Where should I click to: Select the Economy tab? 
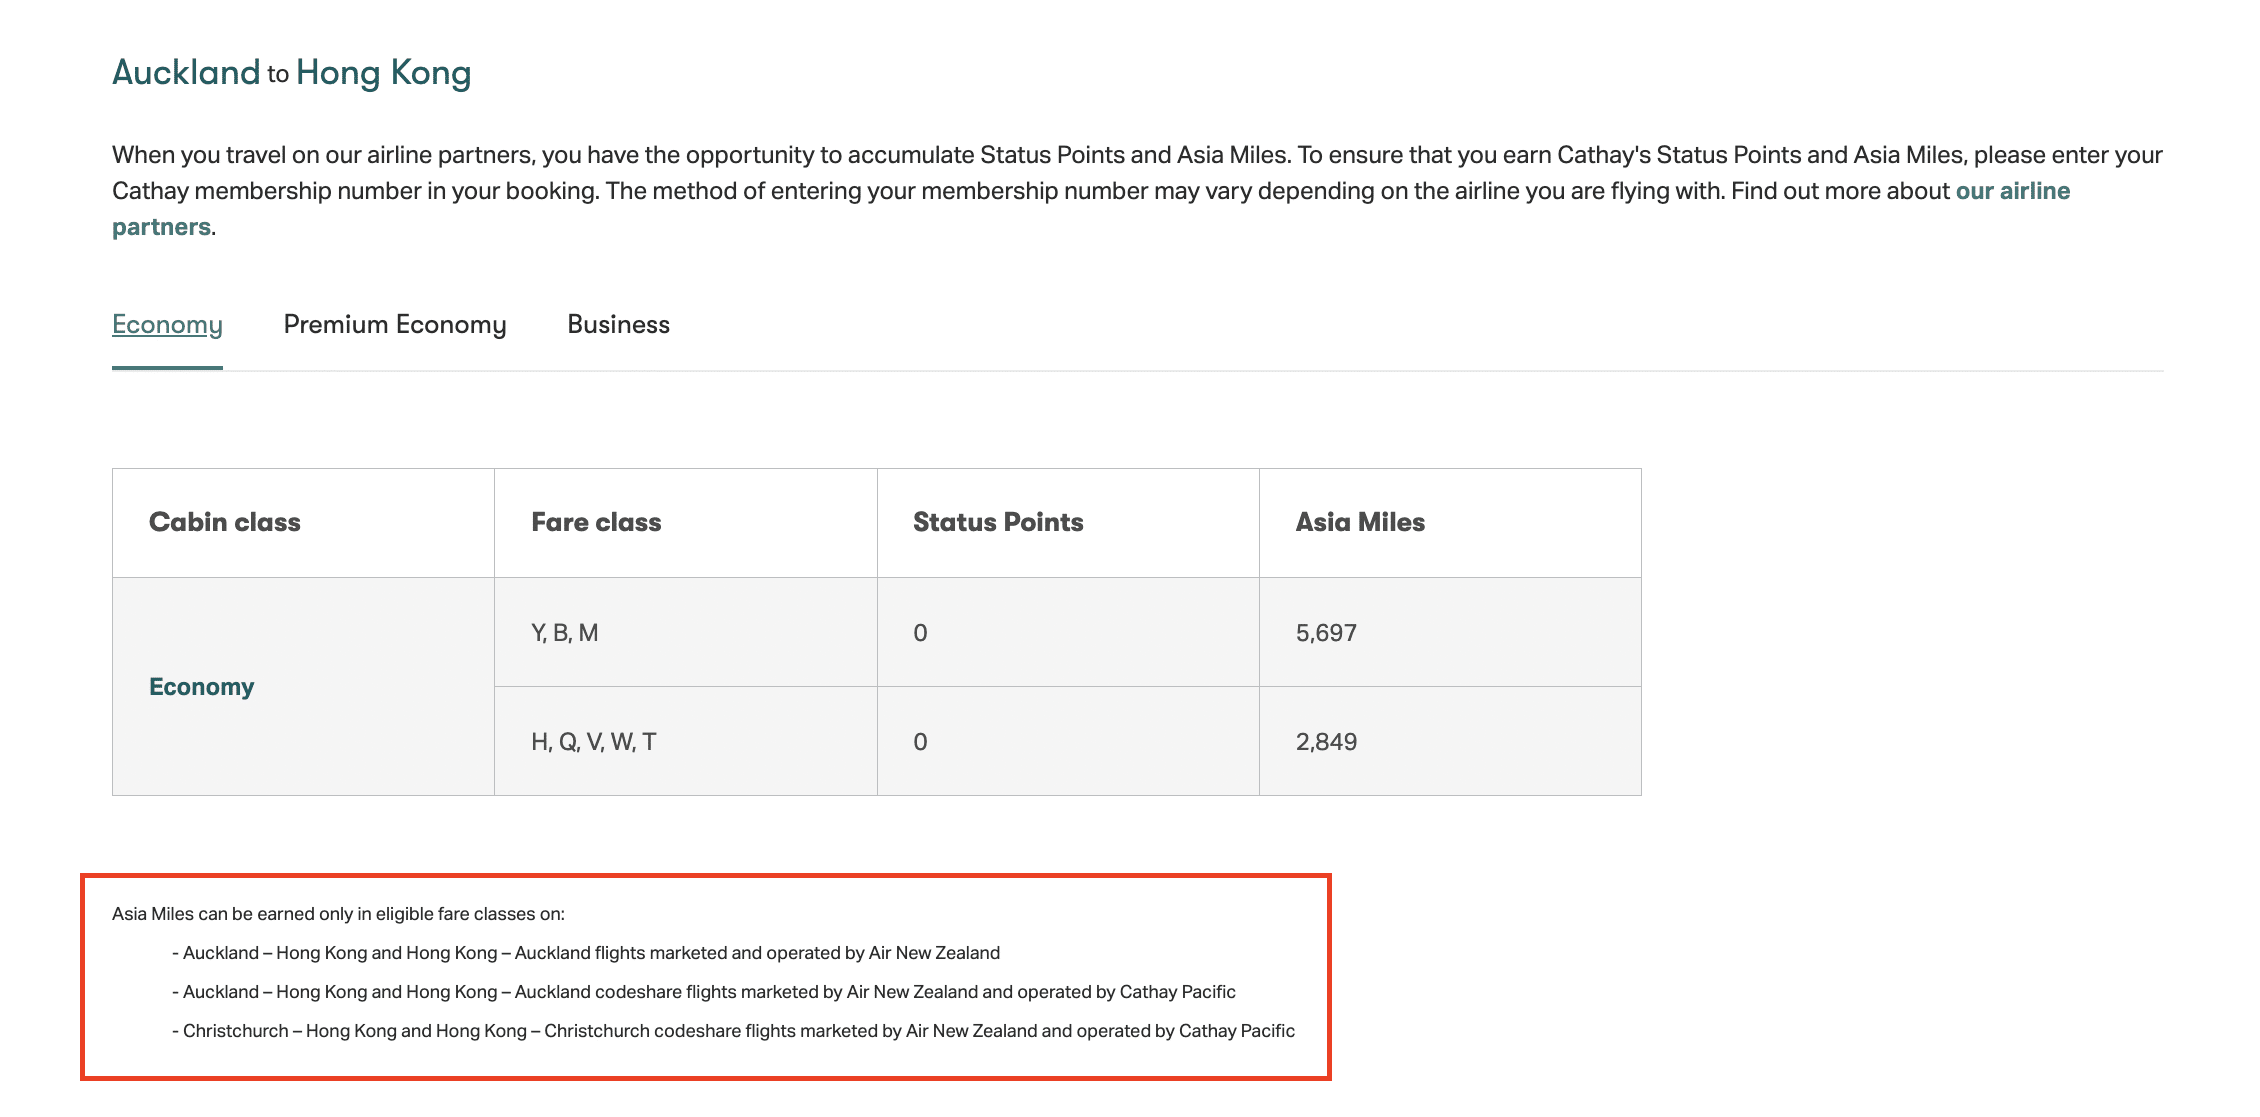coord(167,325)
